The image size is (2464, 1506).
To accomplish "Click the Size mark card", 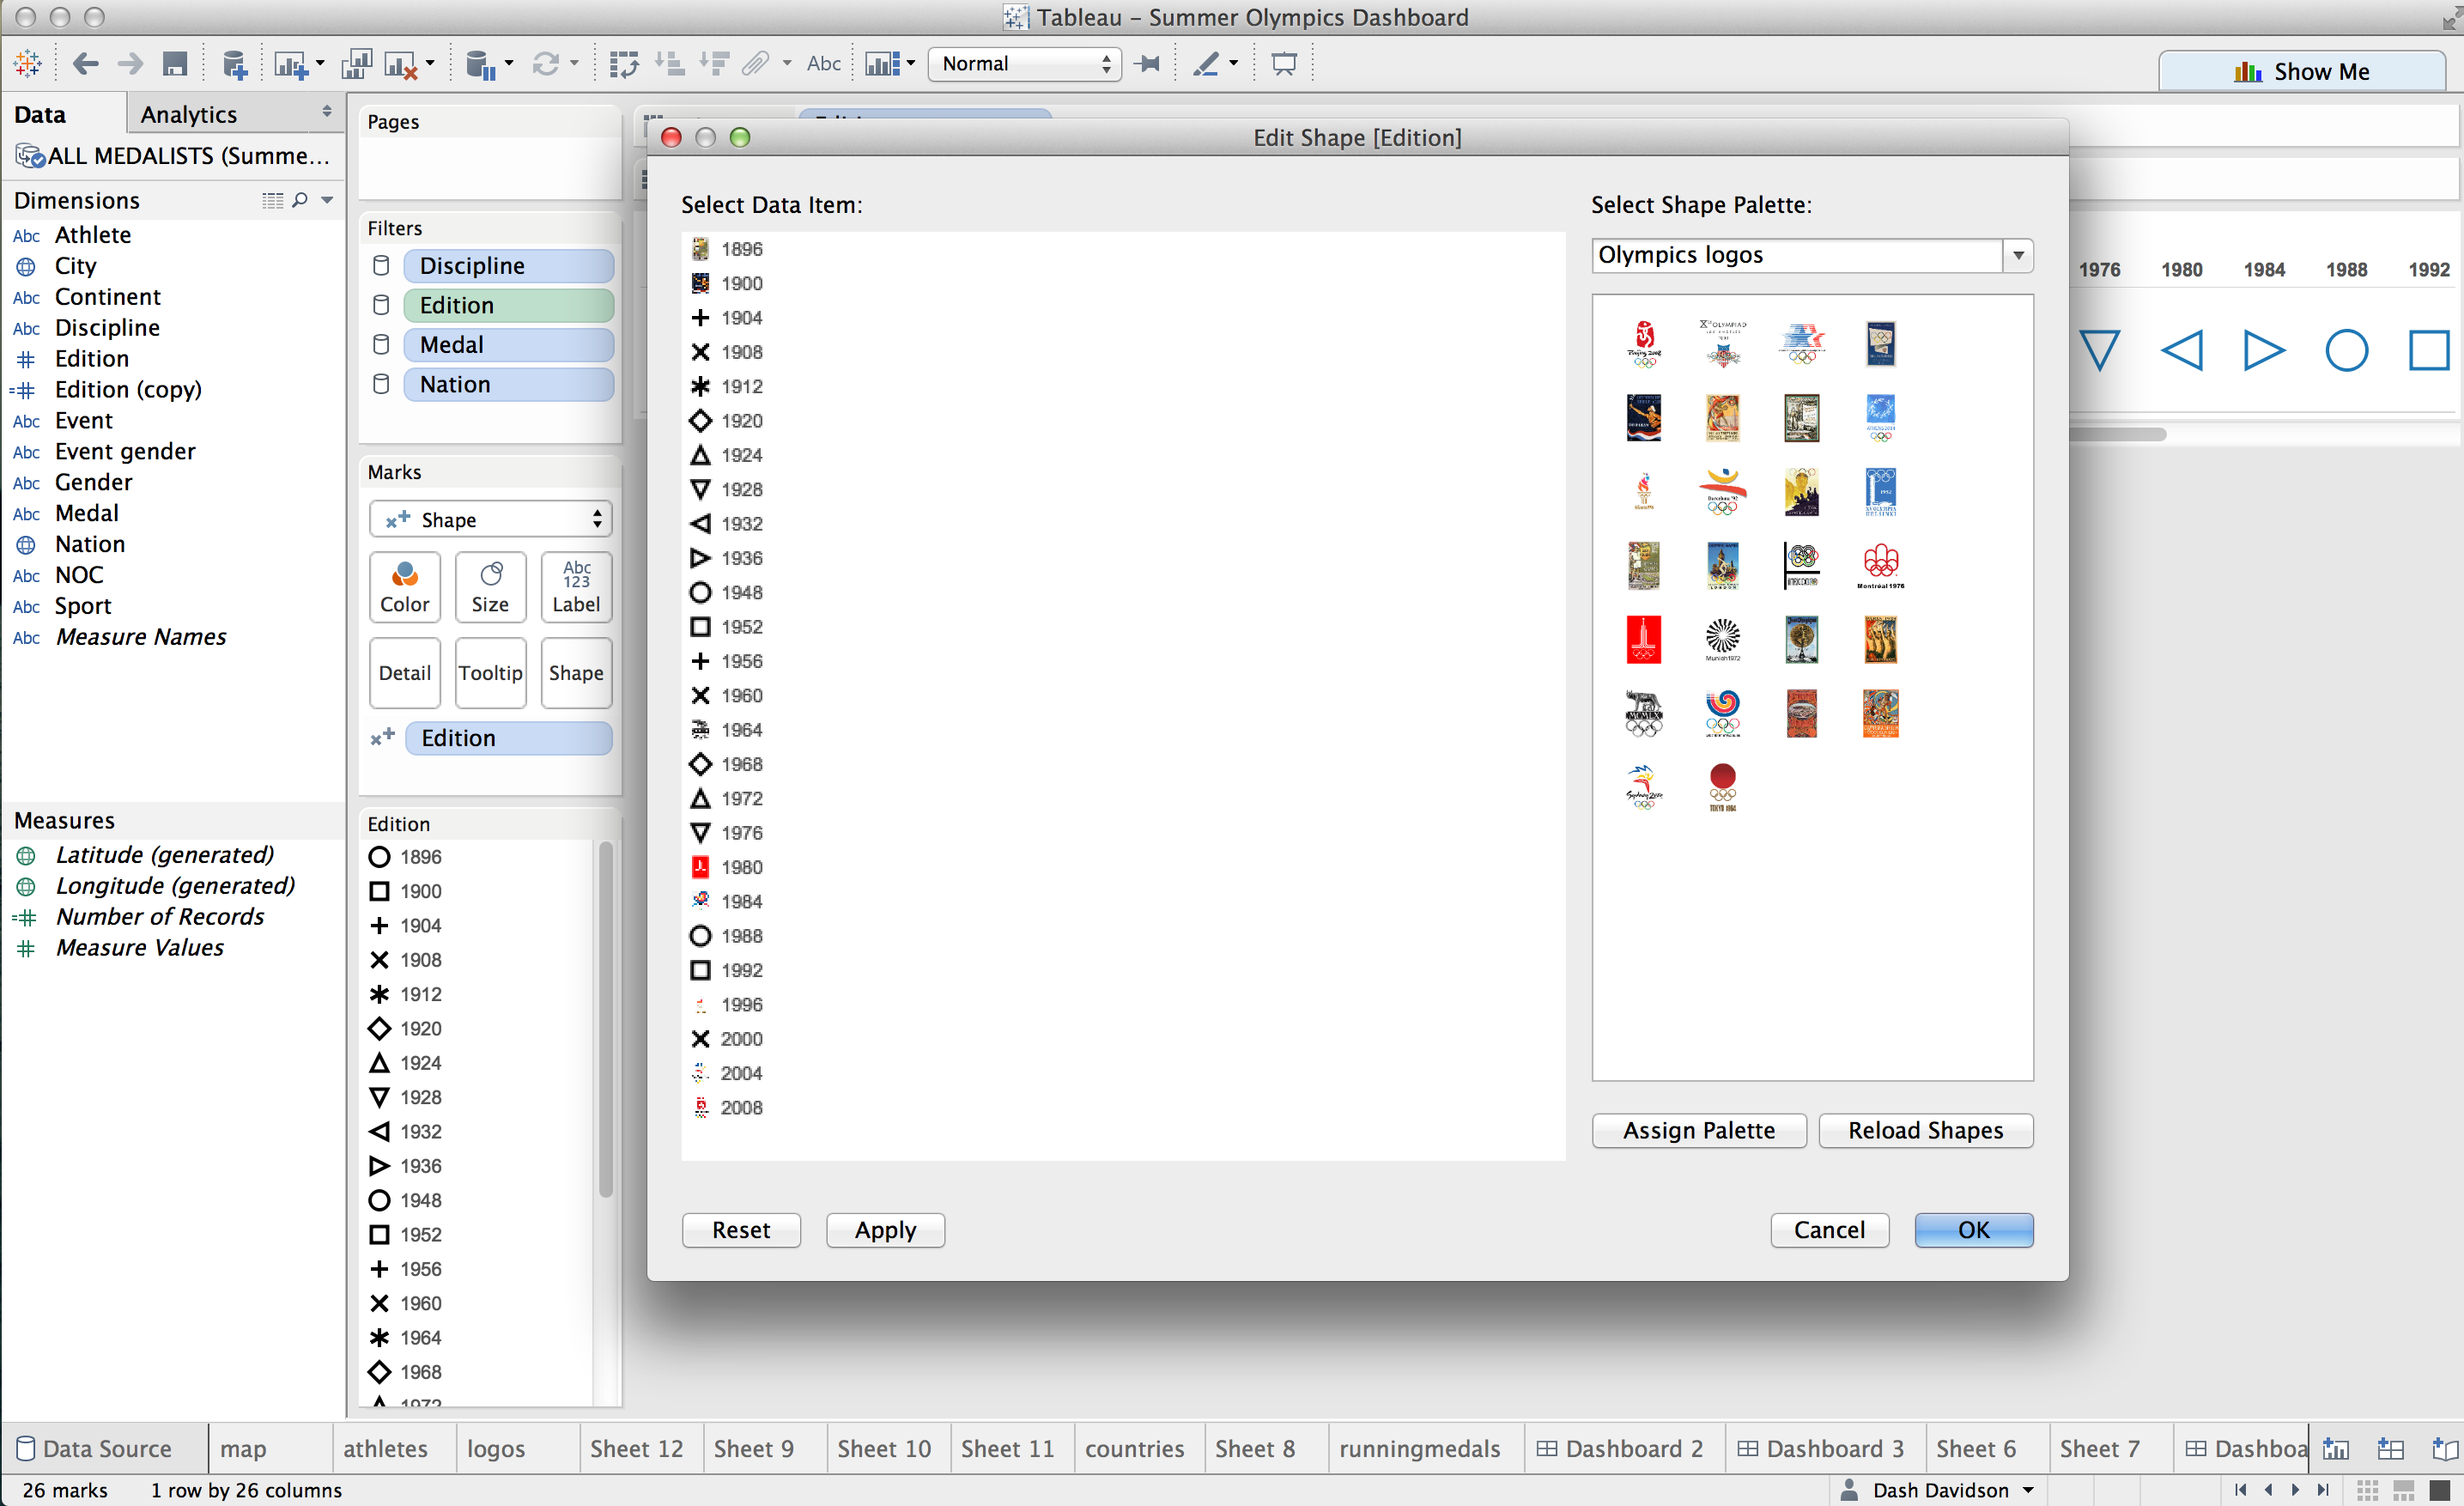I will click(490, 587).
